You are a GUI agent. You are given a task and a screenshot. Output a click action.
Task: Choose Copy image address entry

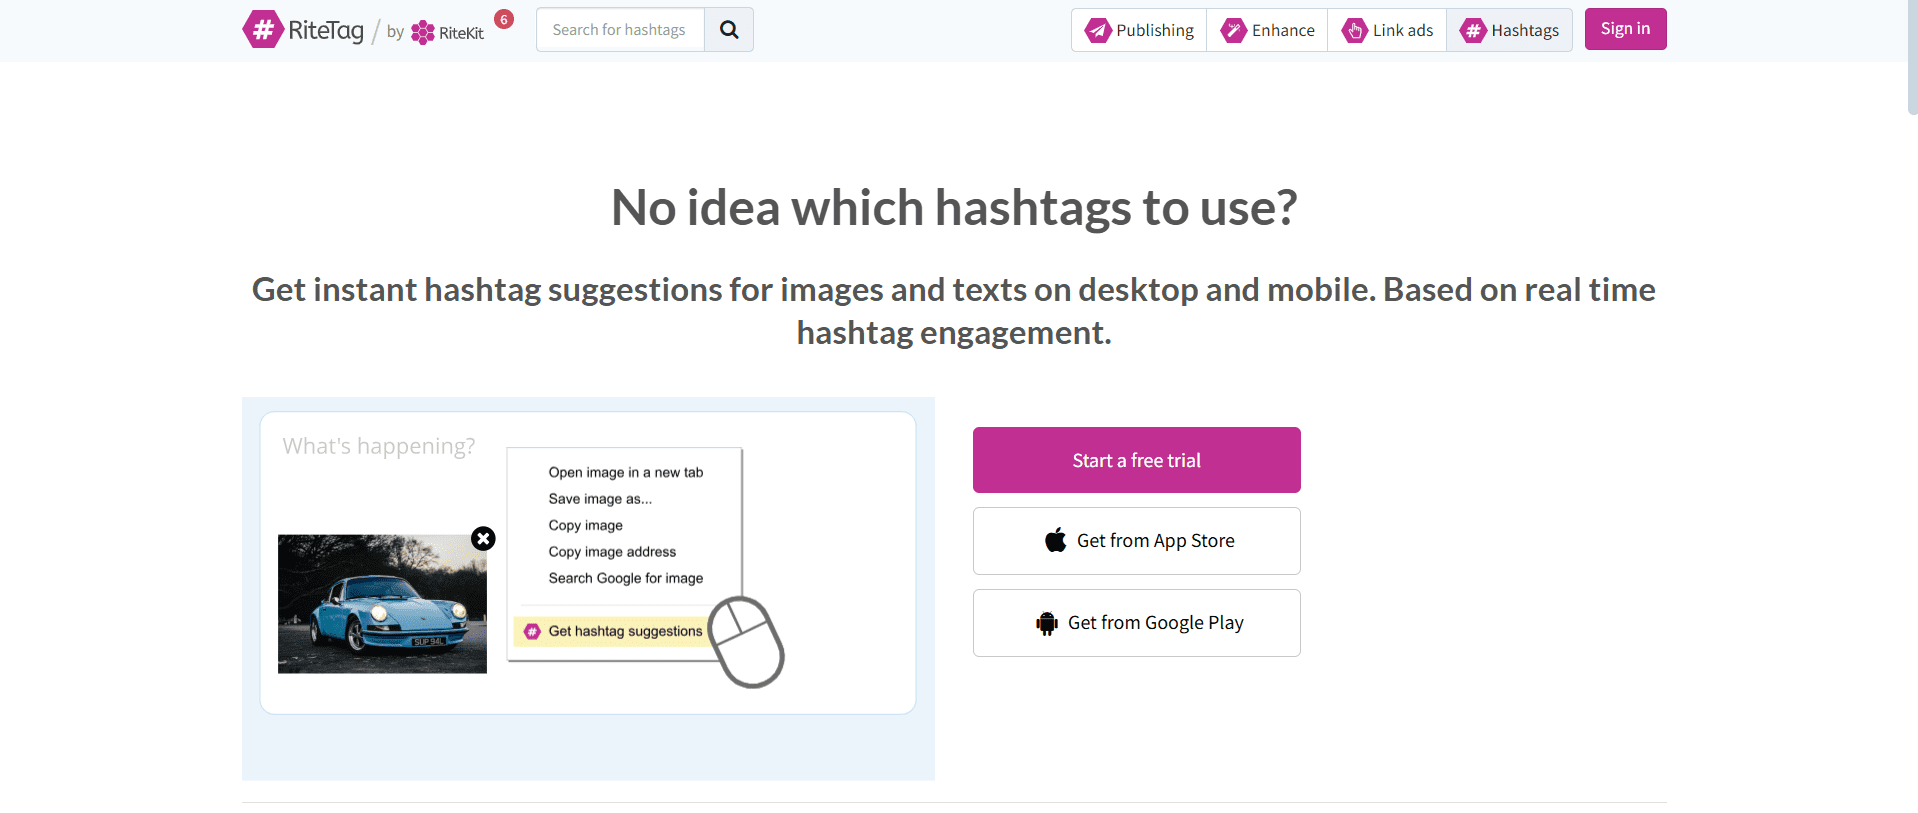click(612, 552)
